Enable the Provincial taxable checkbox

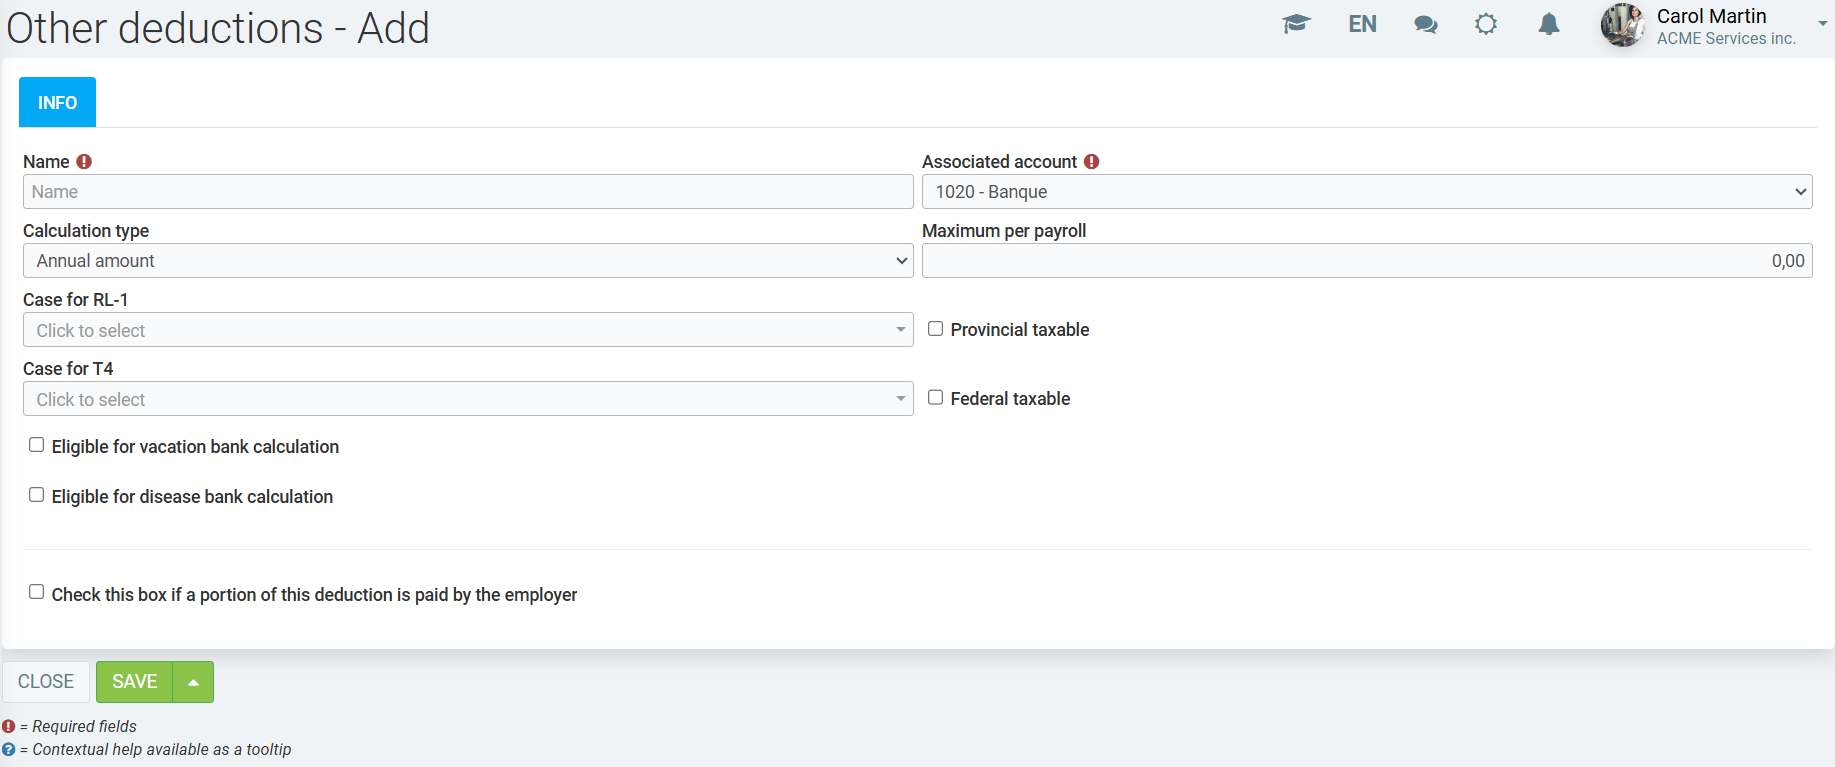pyautogui.click(x=936, y=329)
